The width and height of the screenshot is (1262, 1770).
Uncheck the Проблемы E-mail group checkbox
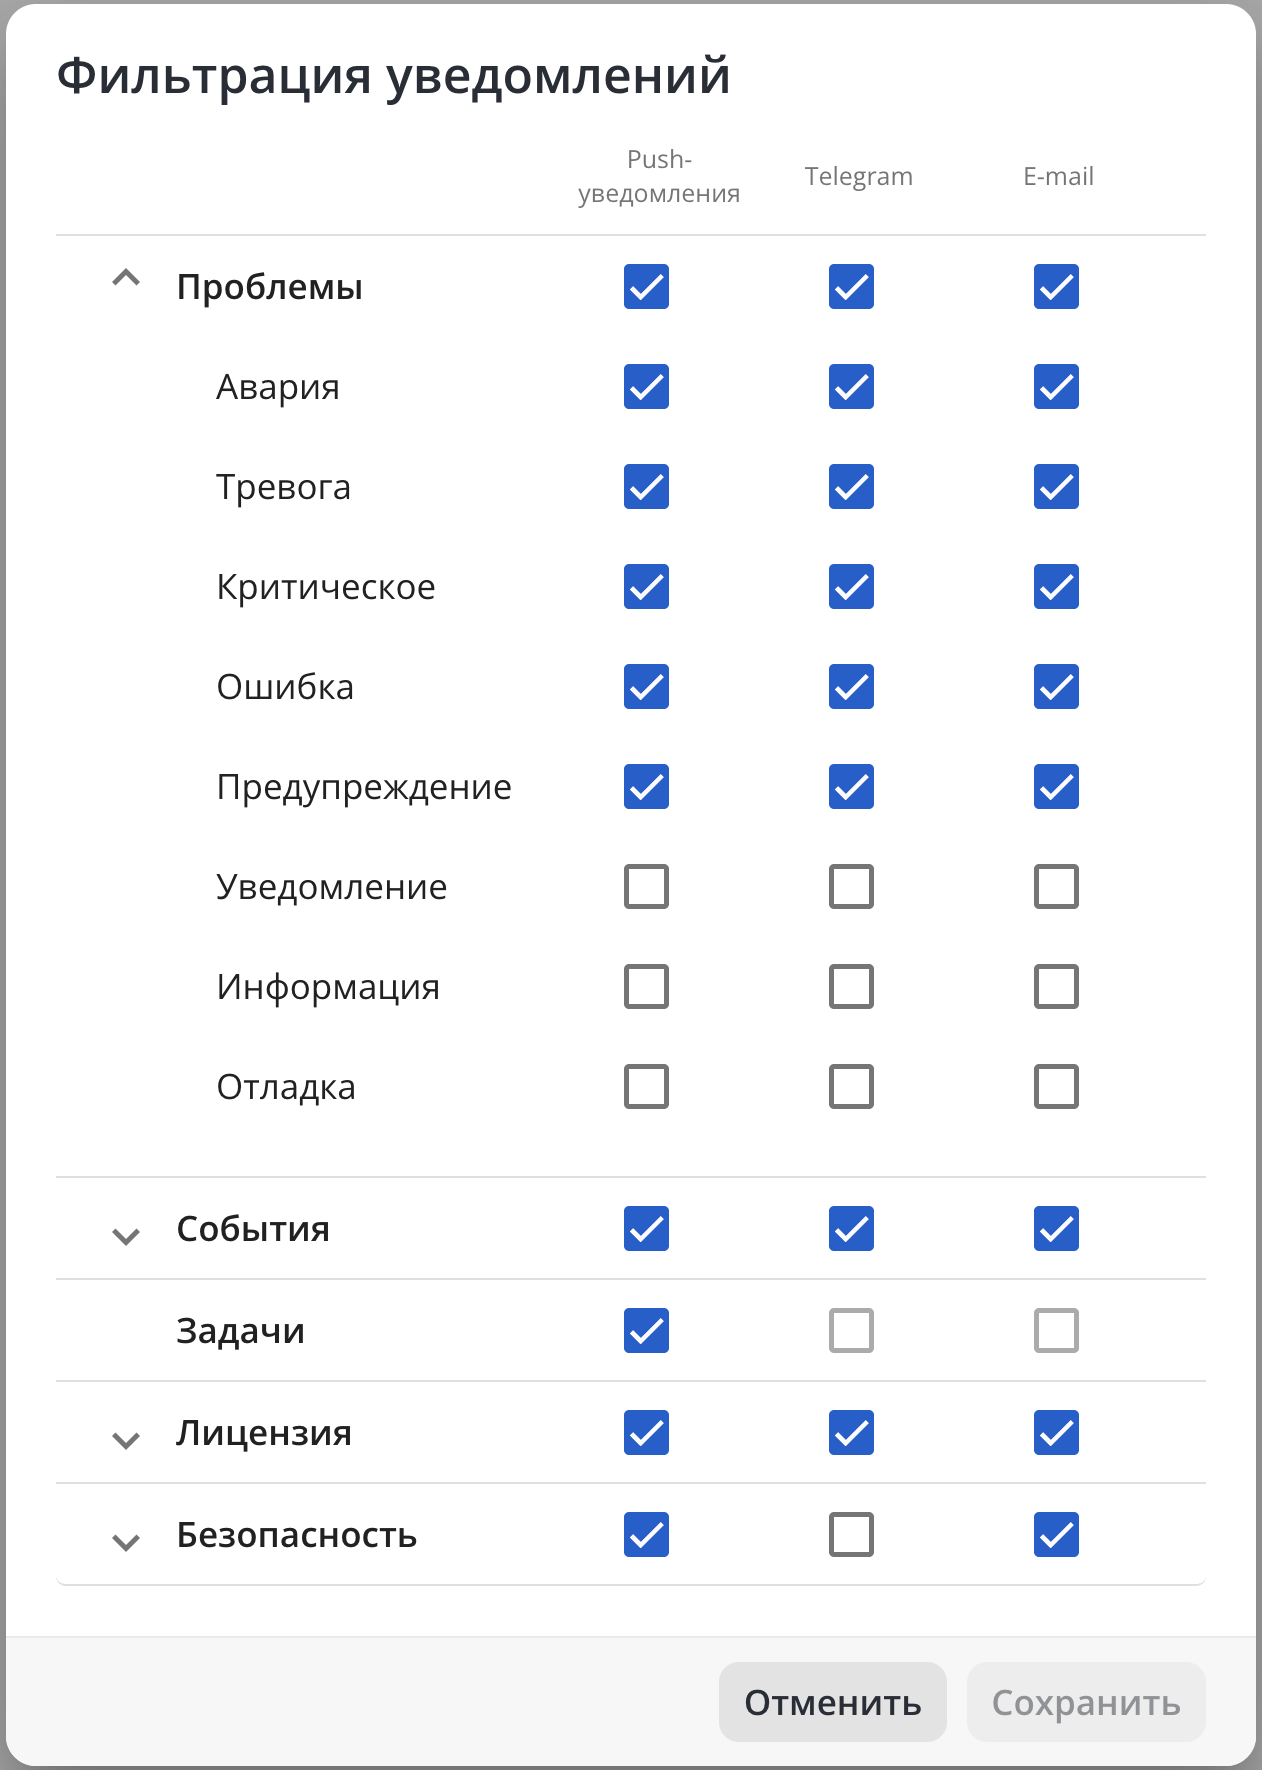(1056, 287)
